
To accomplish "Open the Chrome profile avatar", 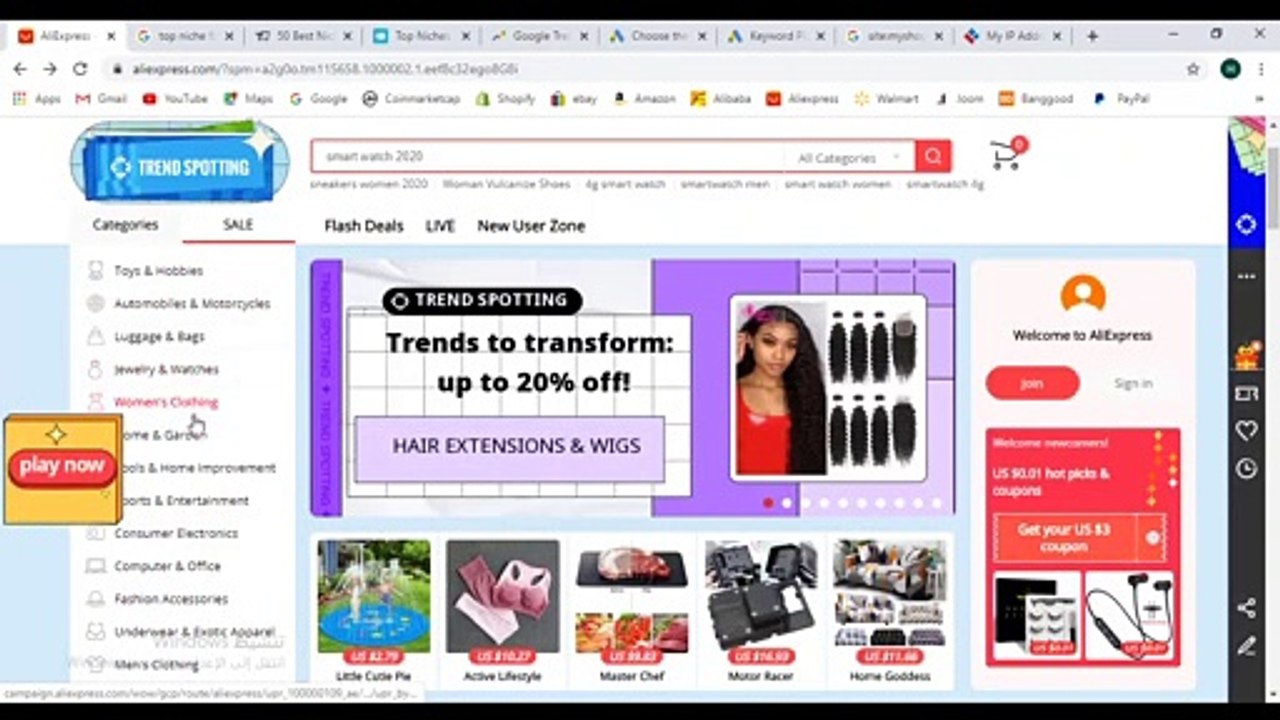I will 1230,69.
